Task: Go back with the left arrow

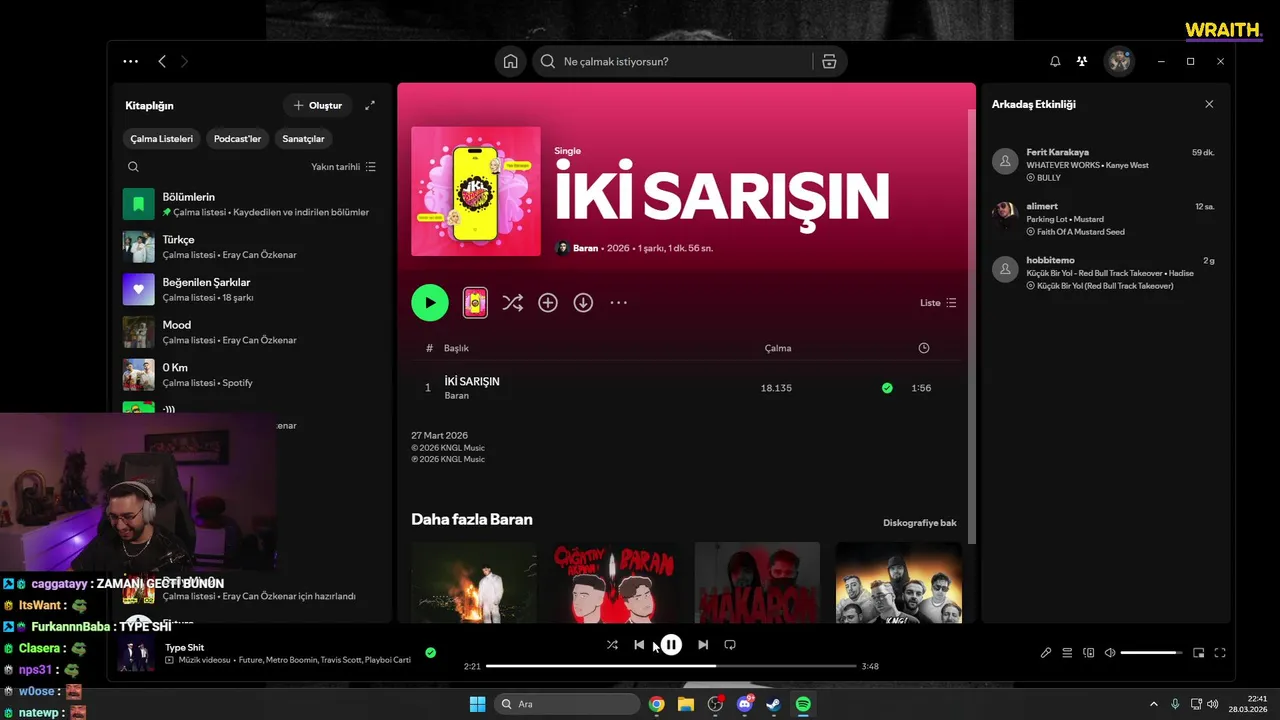Action: click(x=162, y=61)
